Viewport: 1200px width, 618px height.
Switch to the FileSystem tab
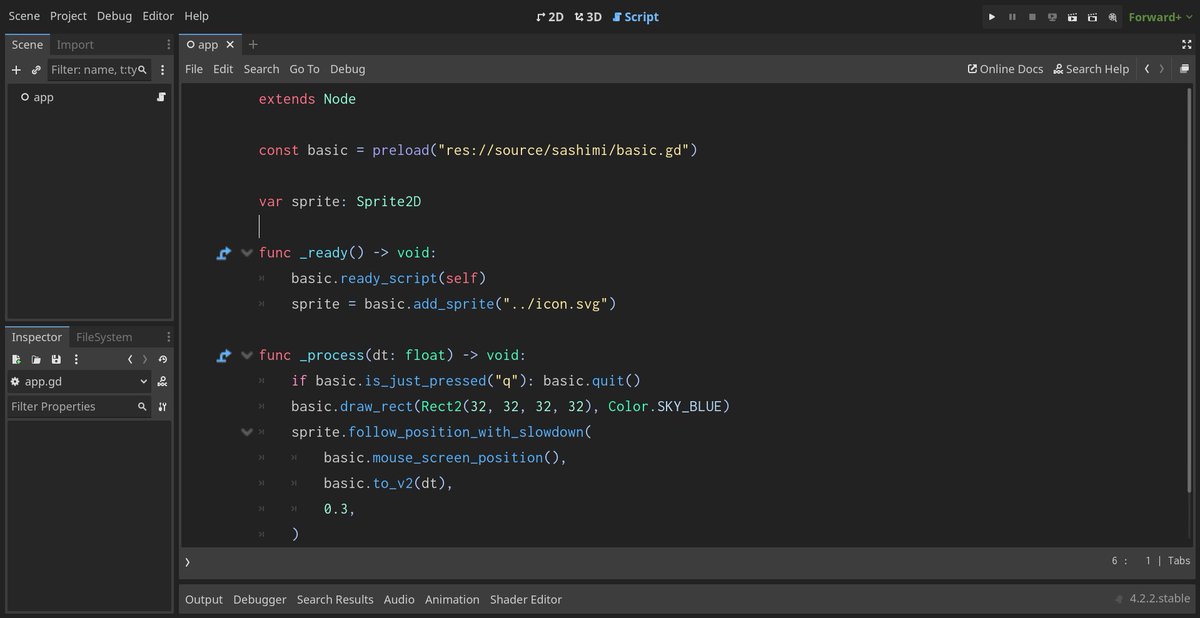click(103, 336)
